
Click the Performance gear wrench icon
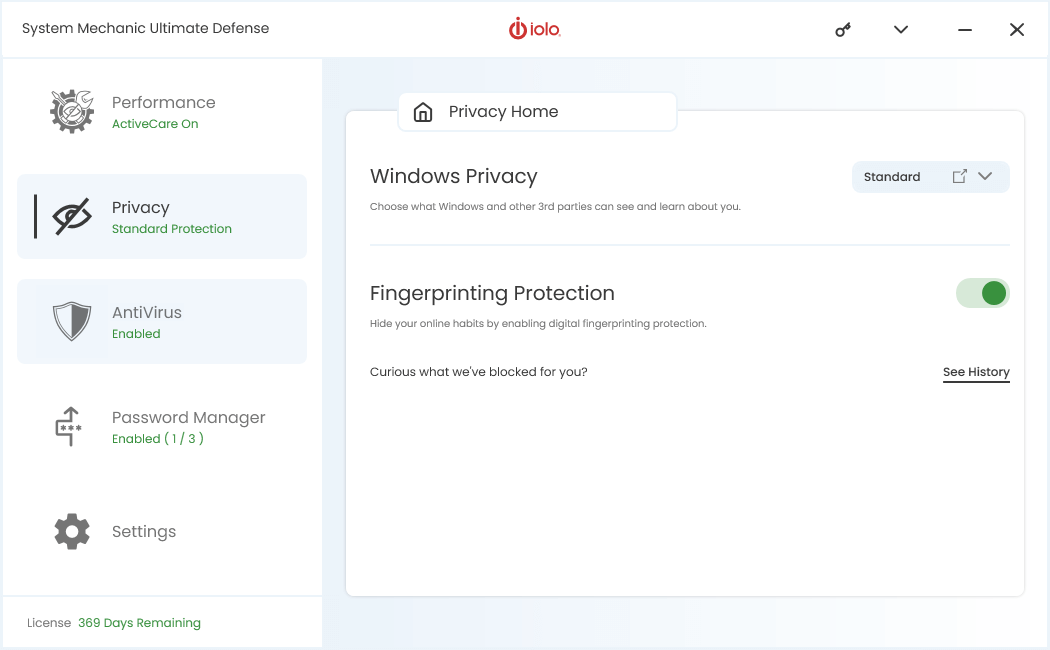pos(72,112)
